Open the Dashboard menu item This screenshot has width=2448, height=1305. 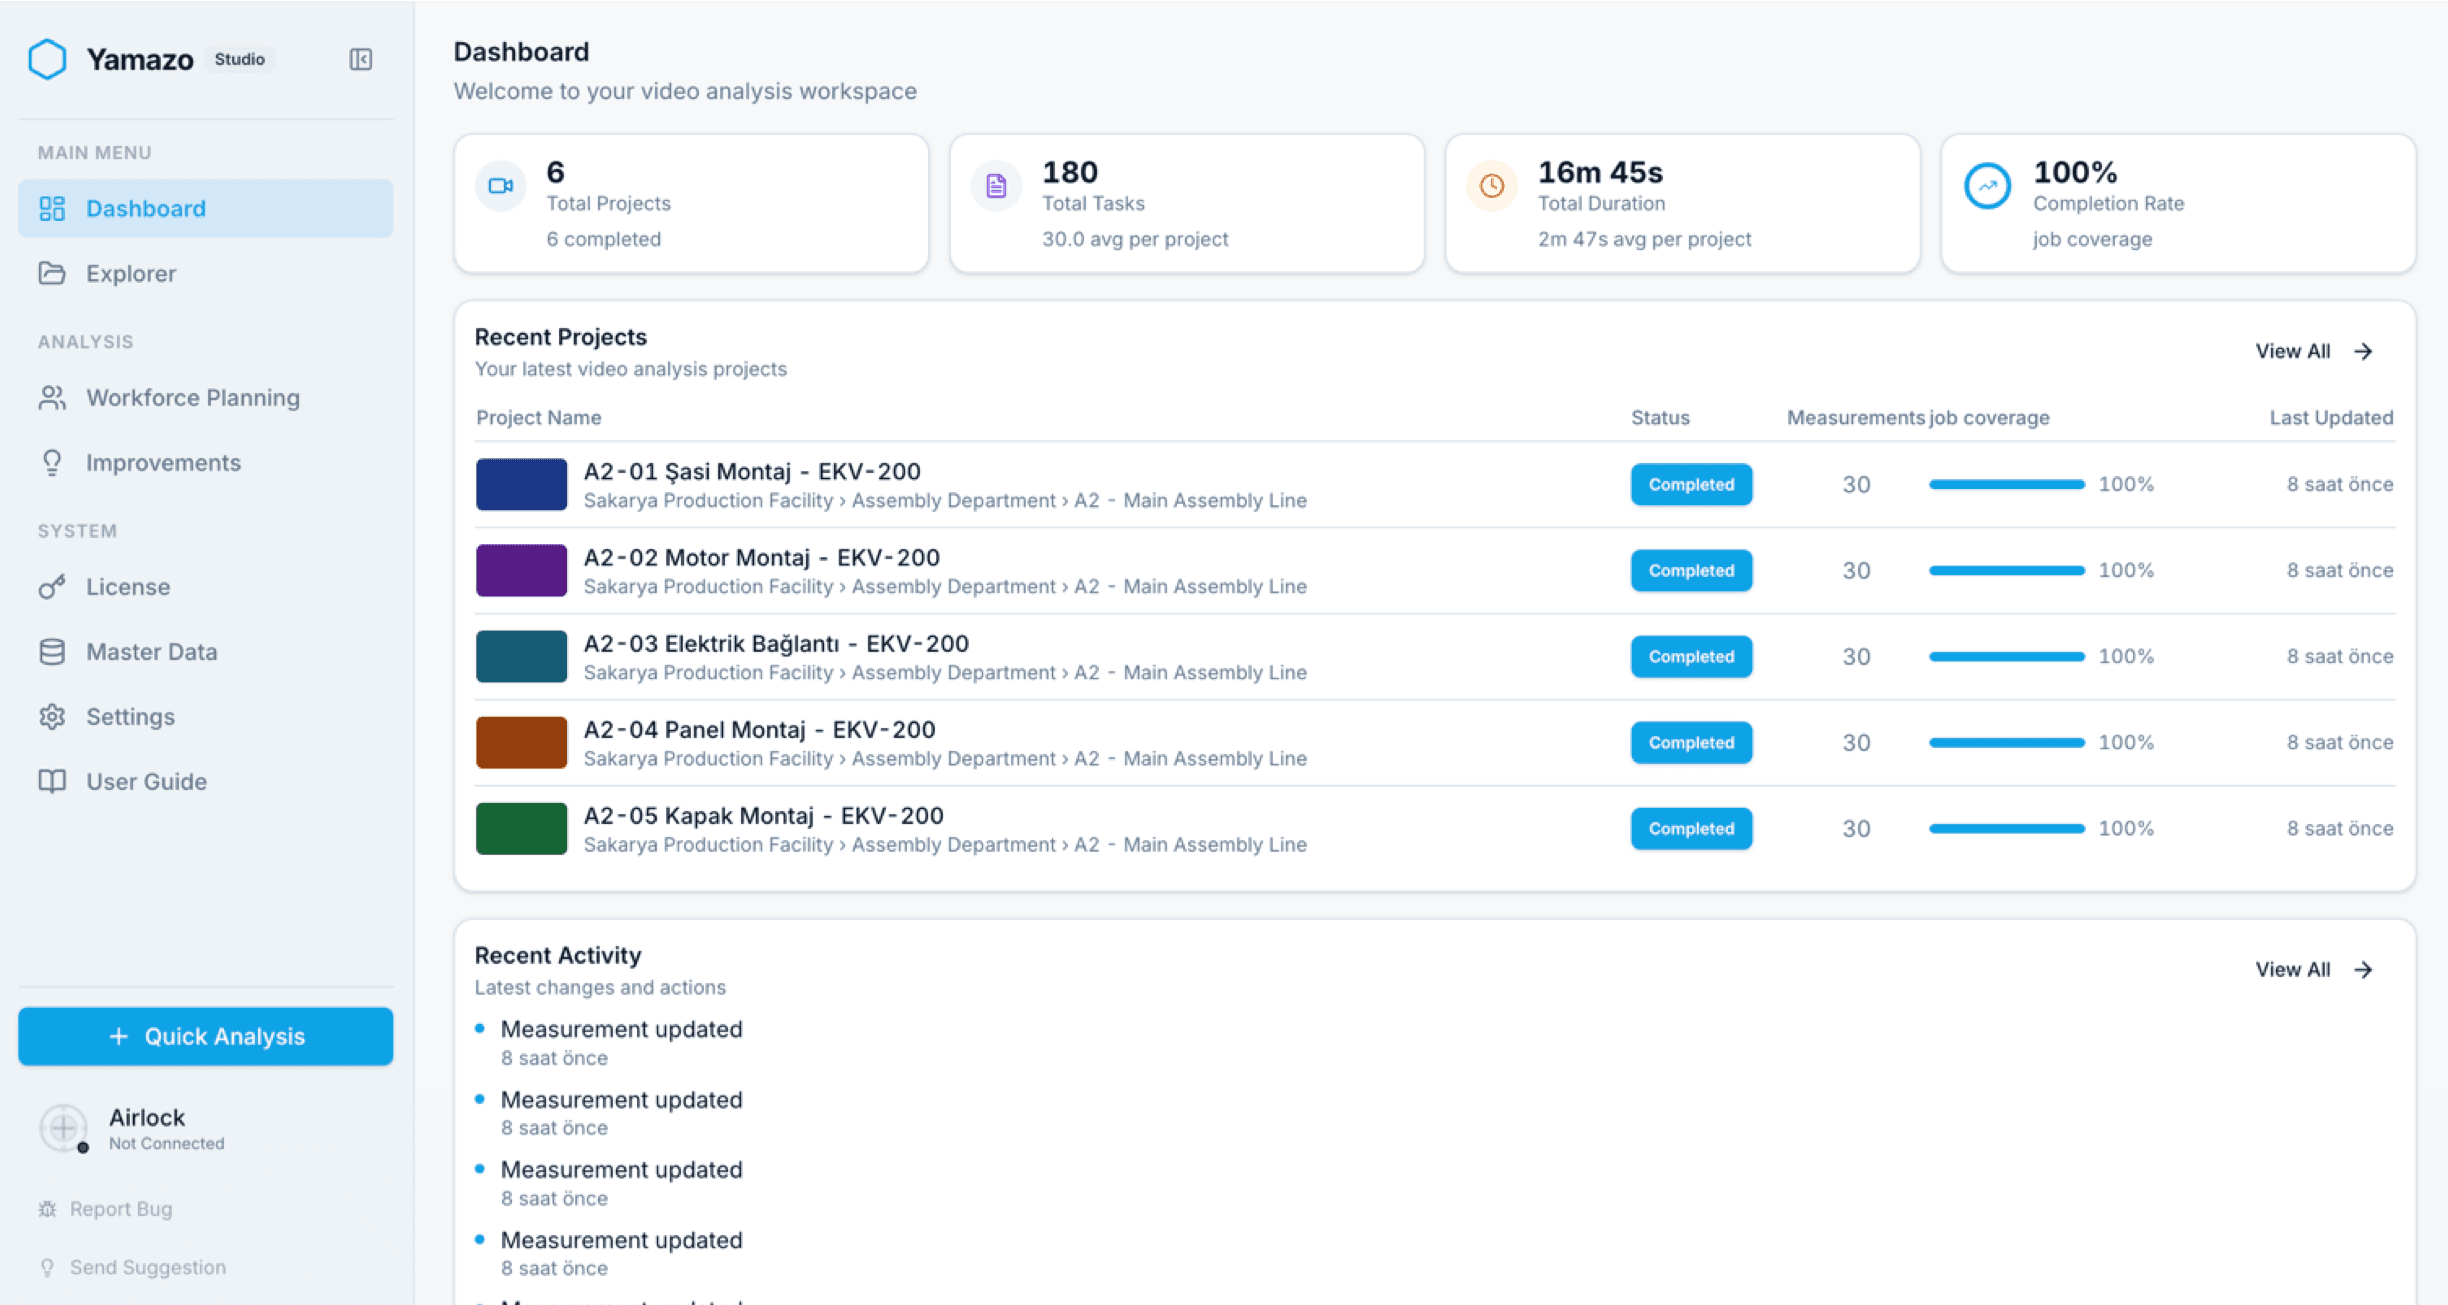click(205, 208)
